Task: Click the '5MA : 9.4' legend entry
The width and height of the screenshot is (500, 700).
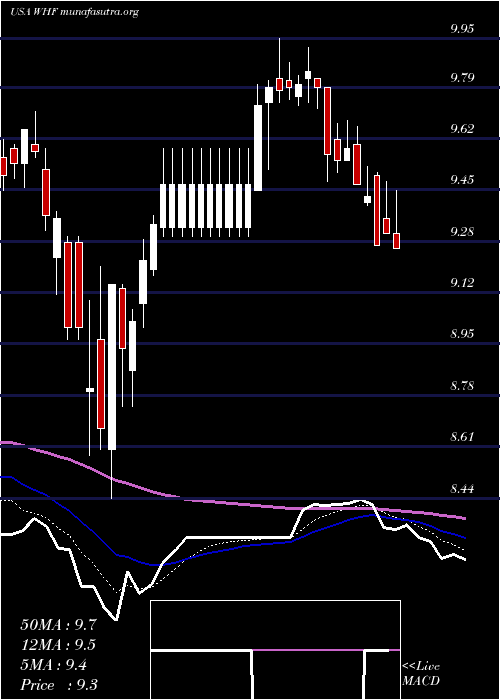Action: tap(53, 665)
